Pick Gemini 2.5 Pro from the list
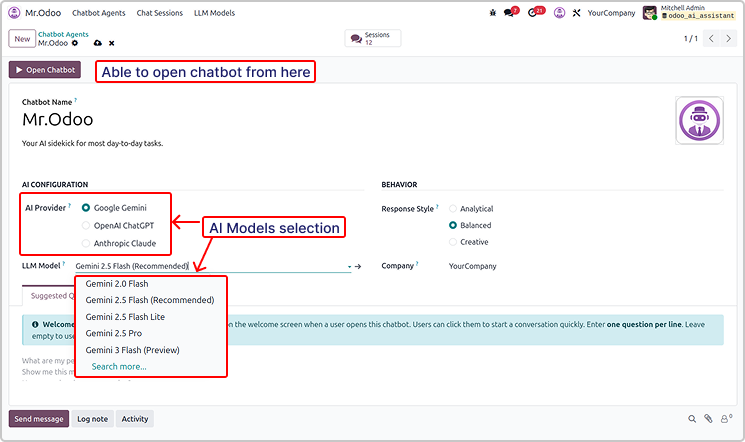 pyautogui.click(x=116, y=332)
